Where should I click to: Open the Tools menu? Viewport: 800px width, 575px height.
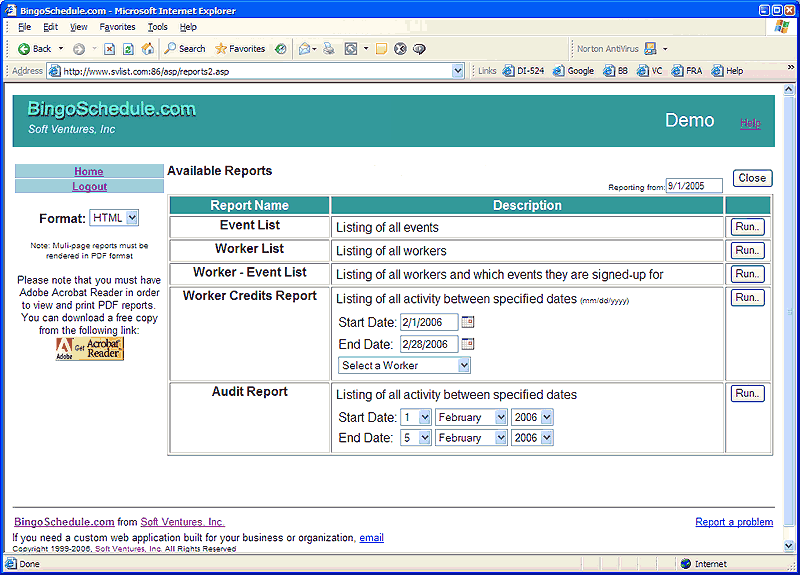pos(157,27)
